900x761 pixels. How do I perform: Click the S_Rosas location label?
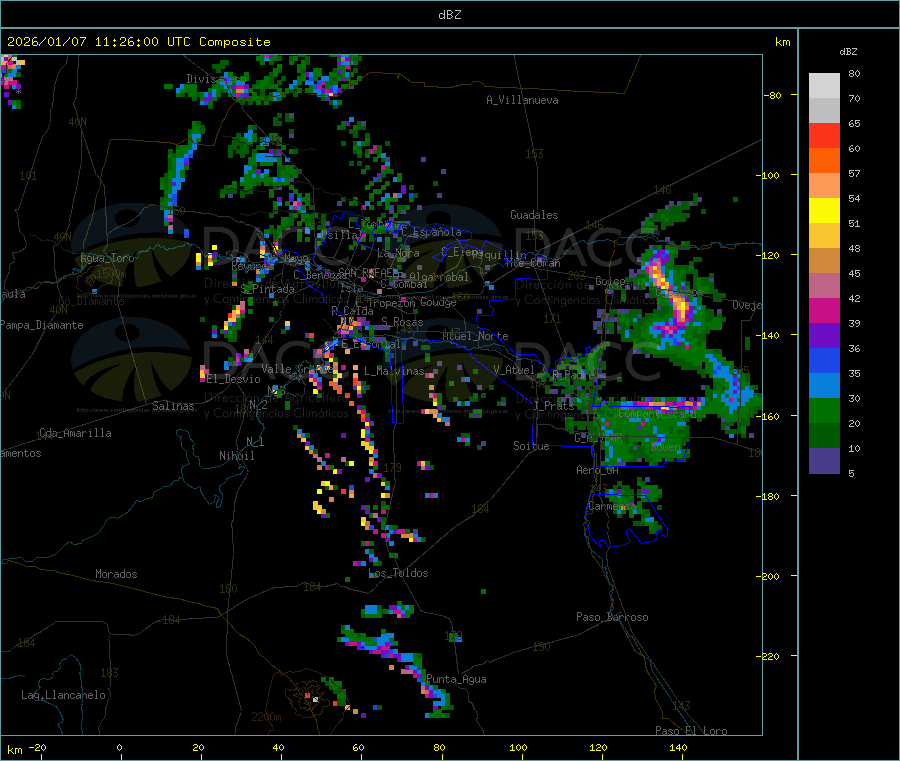[402, 322]
